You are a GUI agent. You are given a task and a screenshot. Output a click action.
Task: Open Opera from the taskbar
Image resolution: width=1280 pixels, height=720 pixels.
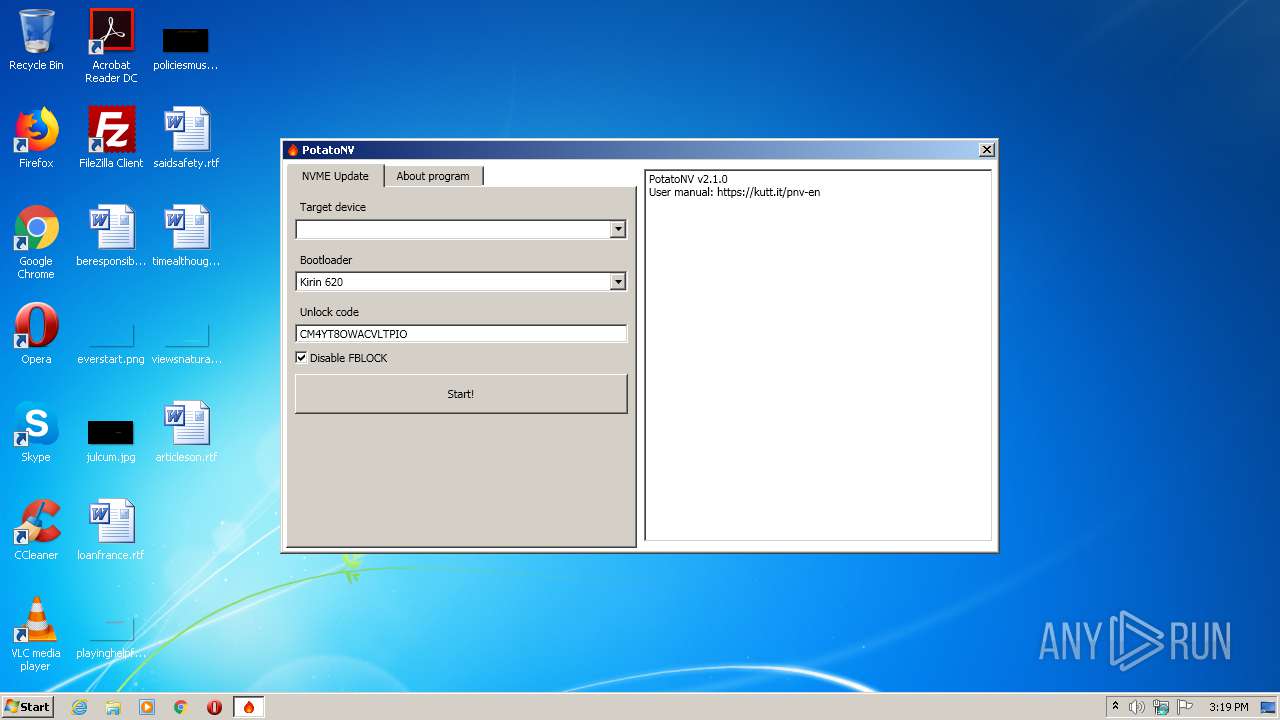tap(214, 707)
